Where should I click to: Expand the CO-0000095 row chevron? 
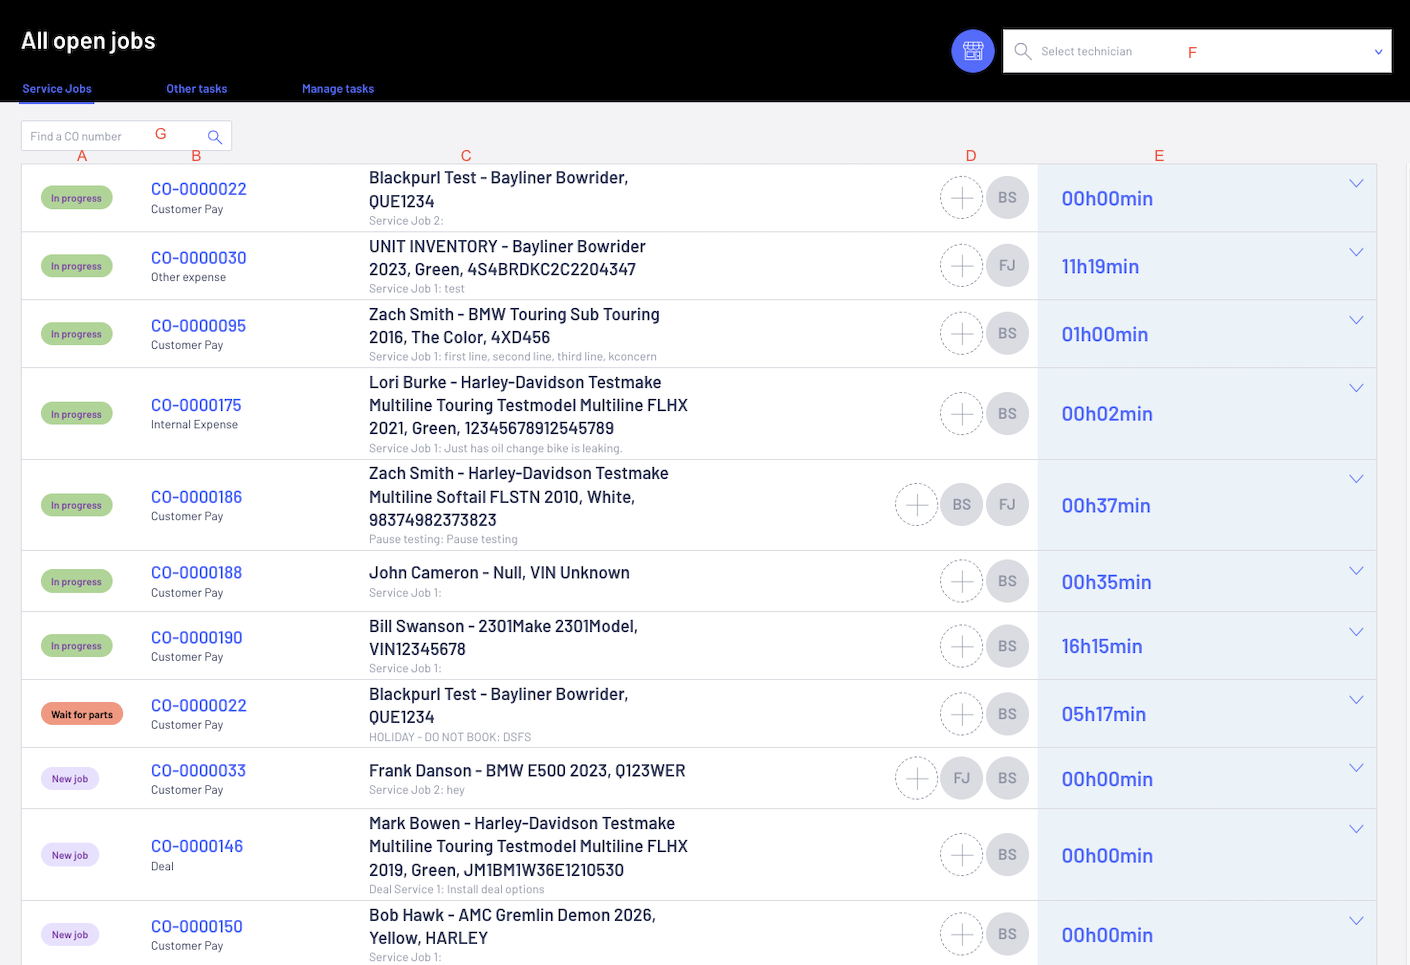[x=1356, y=320]
